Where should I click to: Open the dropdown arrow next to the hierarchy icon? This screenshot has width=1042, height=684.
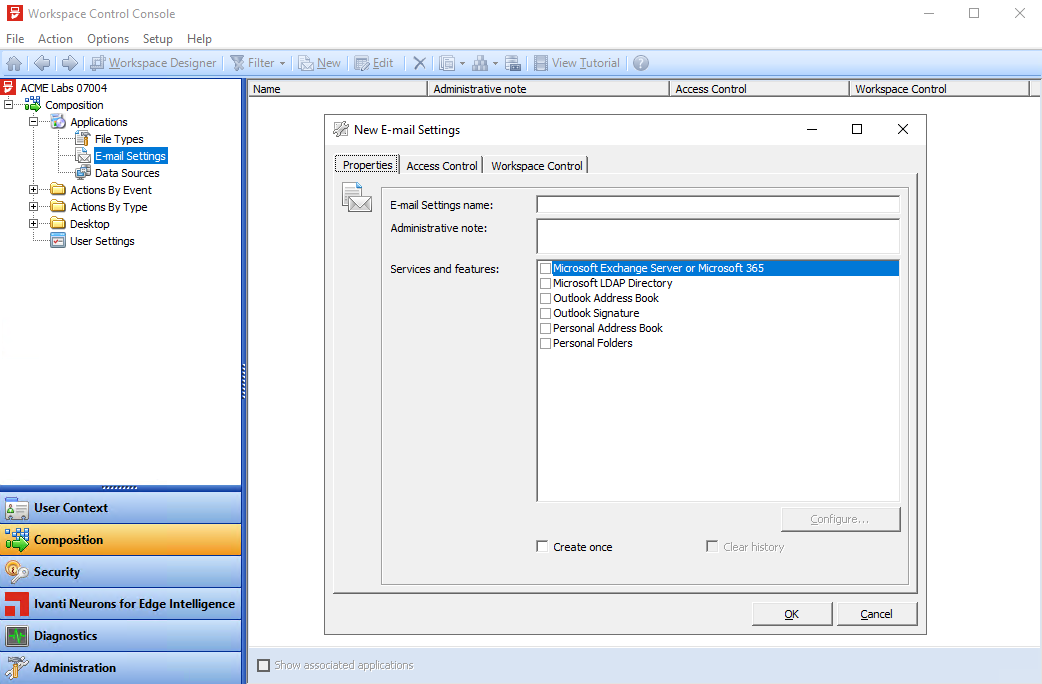[x=495, y=63]
